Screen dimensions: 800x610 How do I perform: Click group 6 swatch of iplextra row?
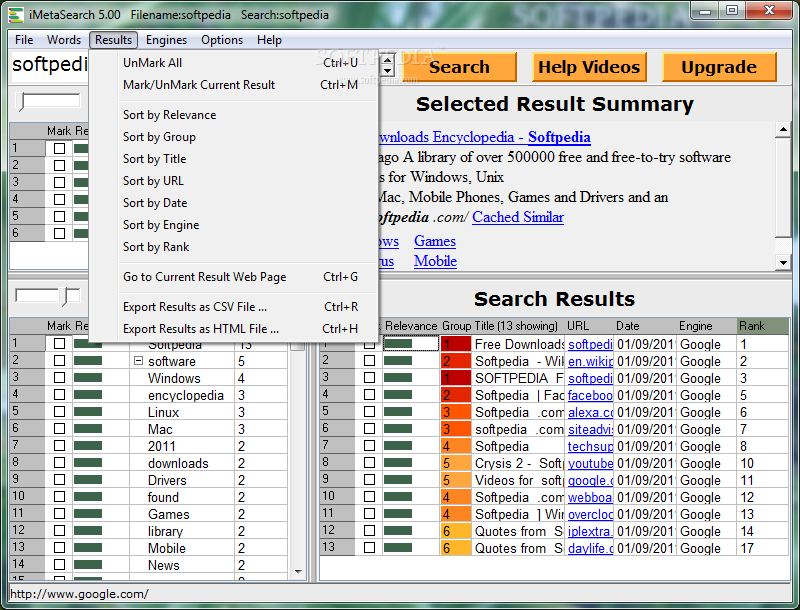tap(456, 531)
